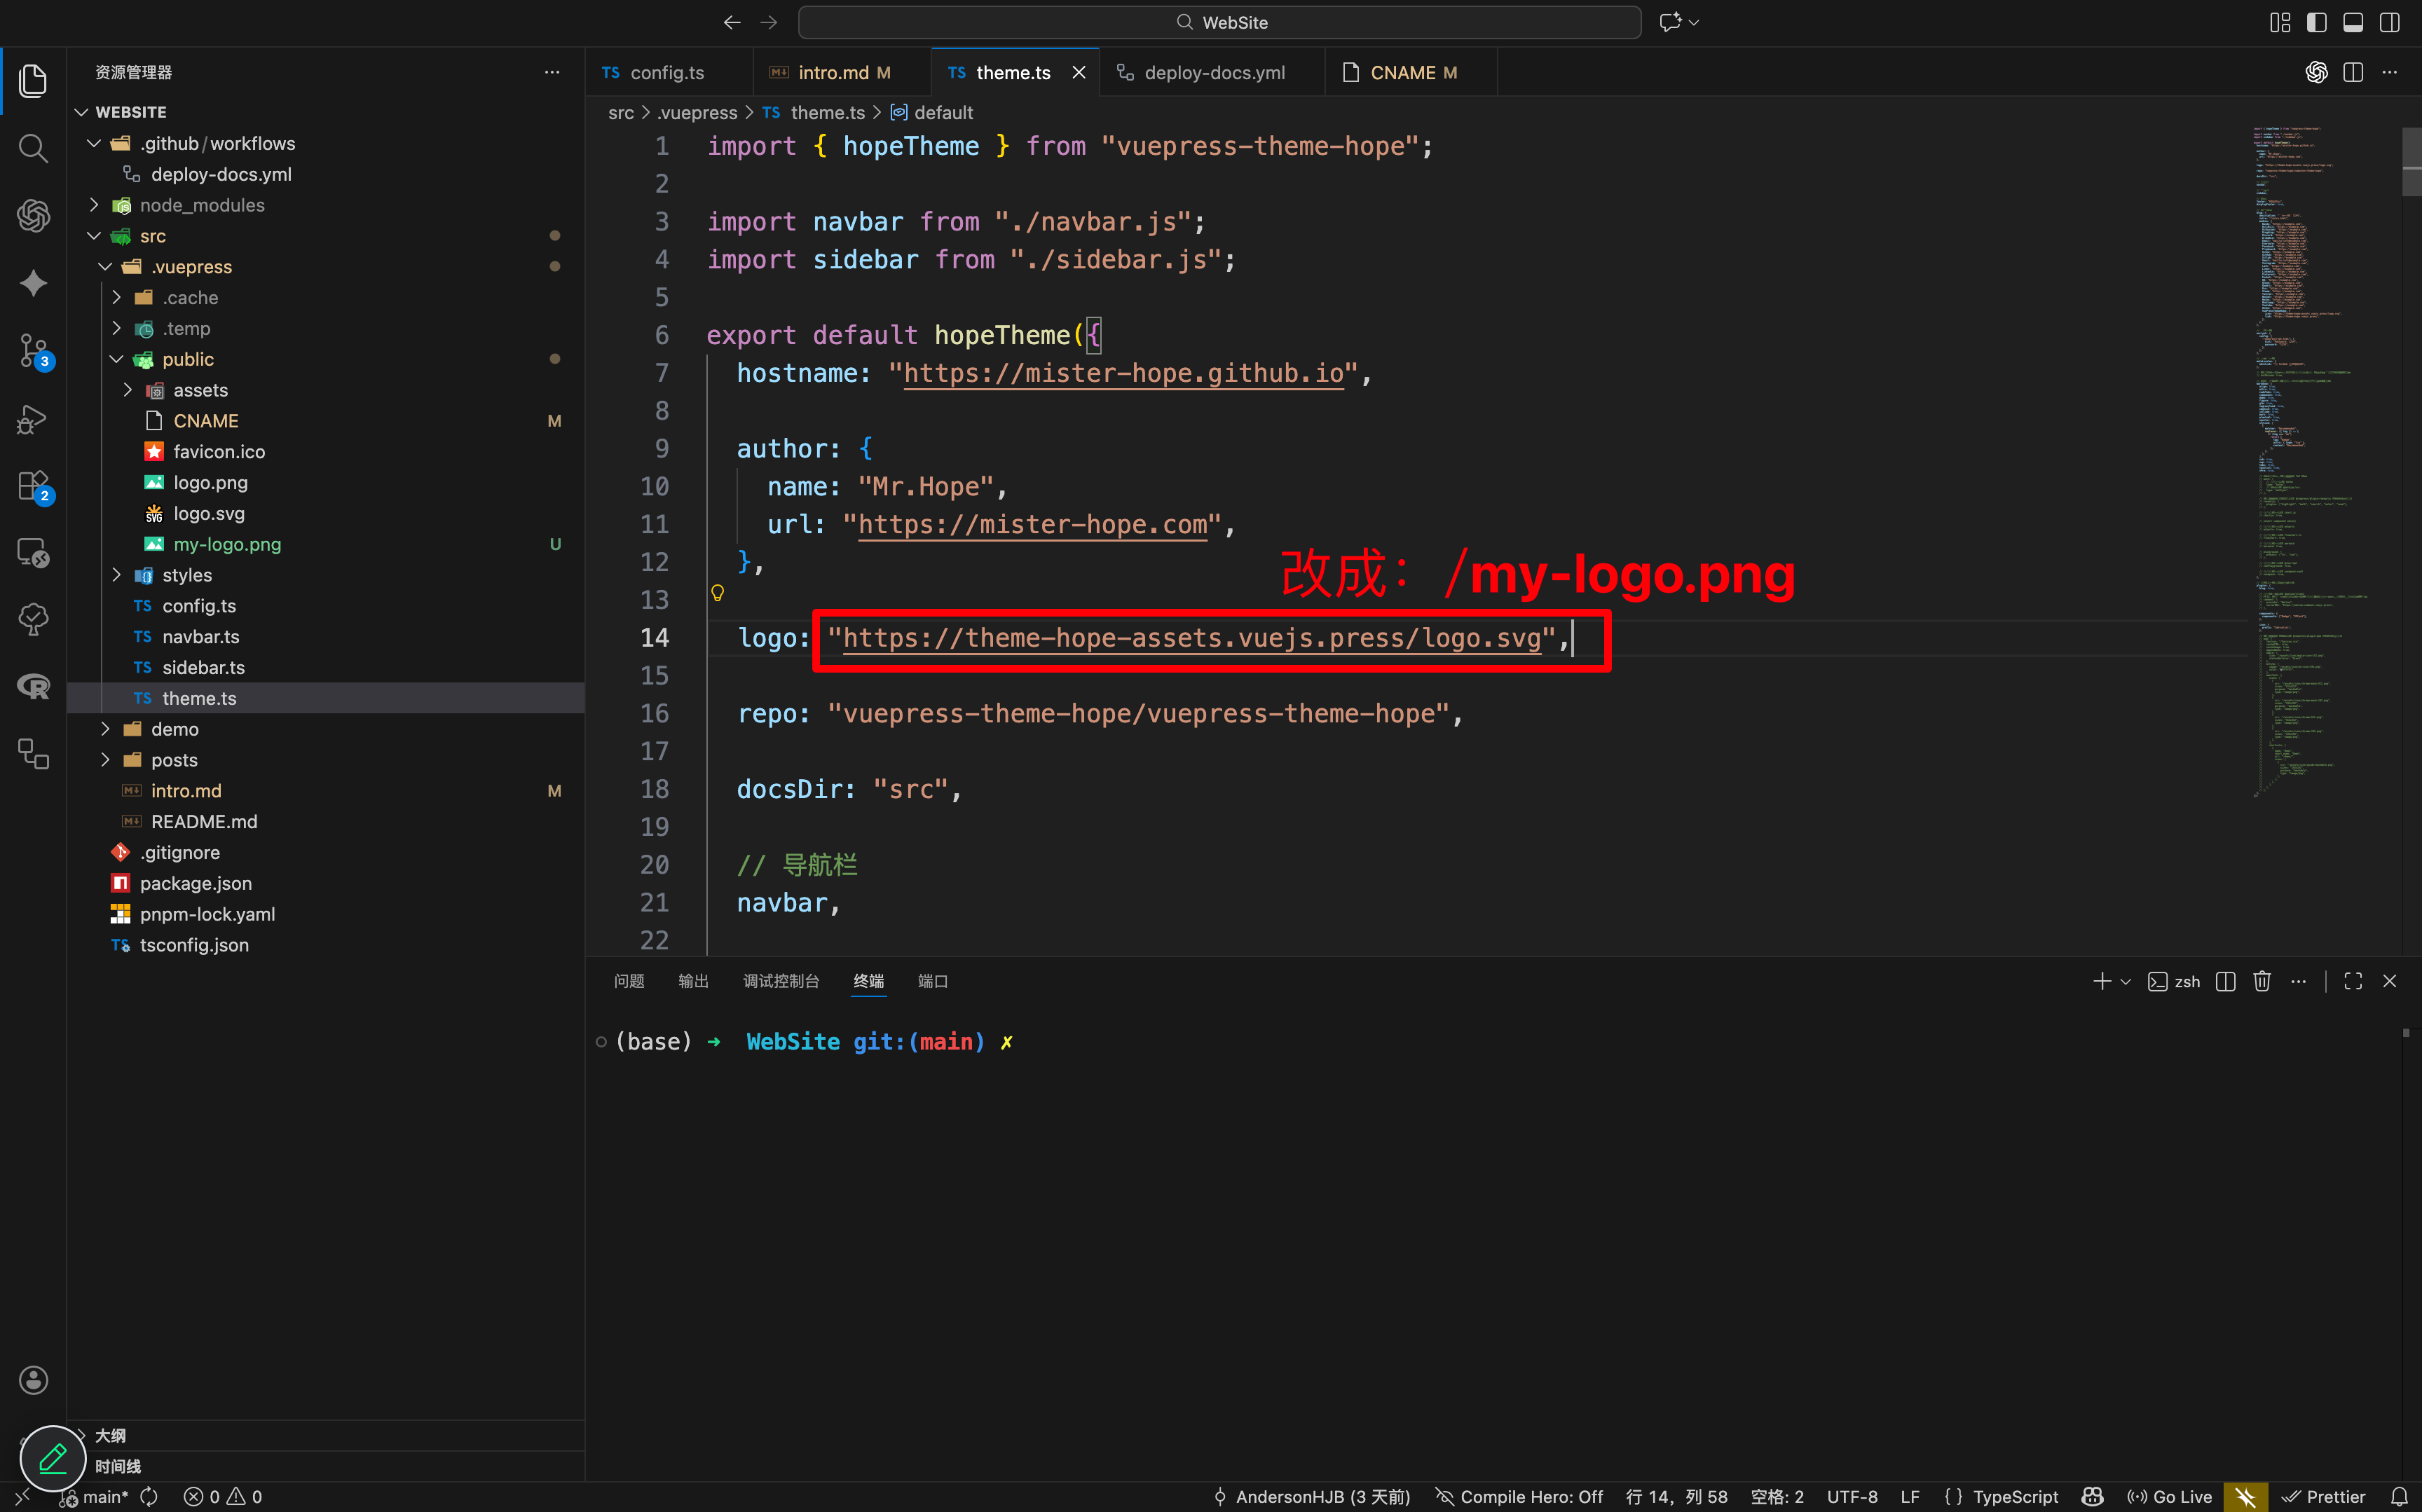Open Run and Debug view
The width and height of the screenshot is (2422, 1512).
[33, 419]
